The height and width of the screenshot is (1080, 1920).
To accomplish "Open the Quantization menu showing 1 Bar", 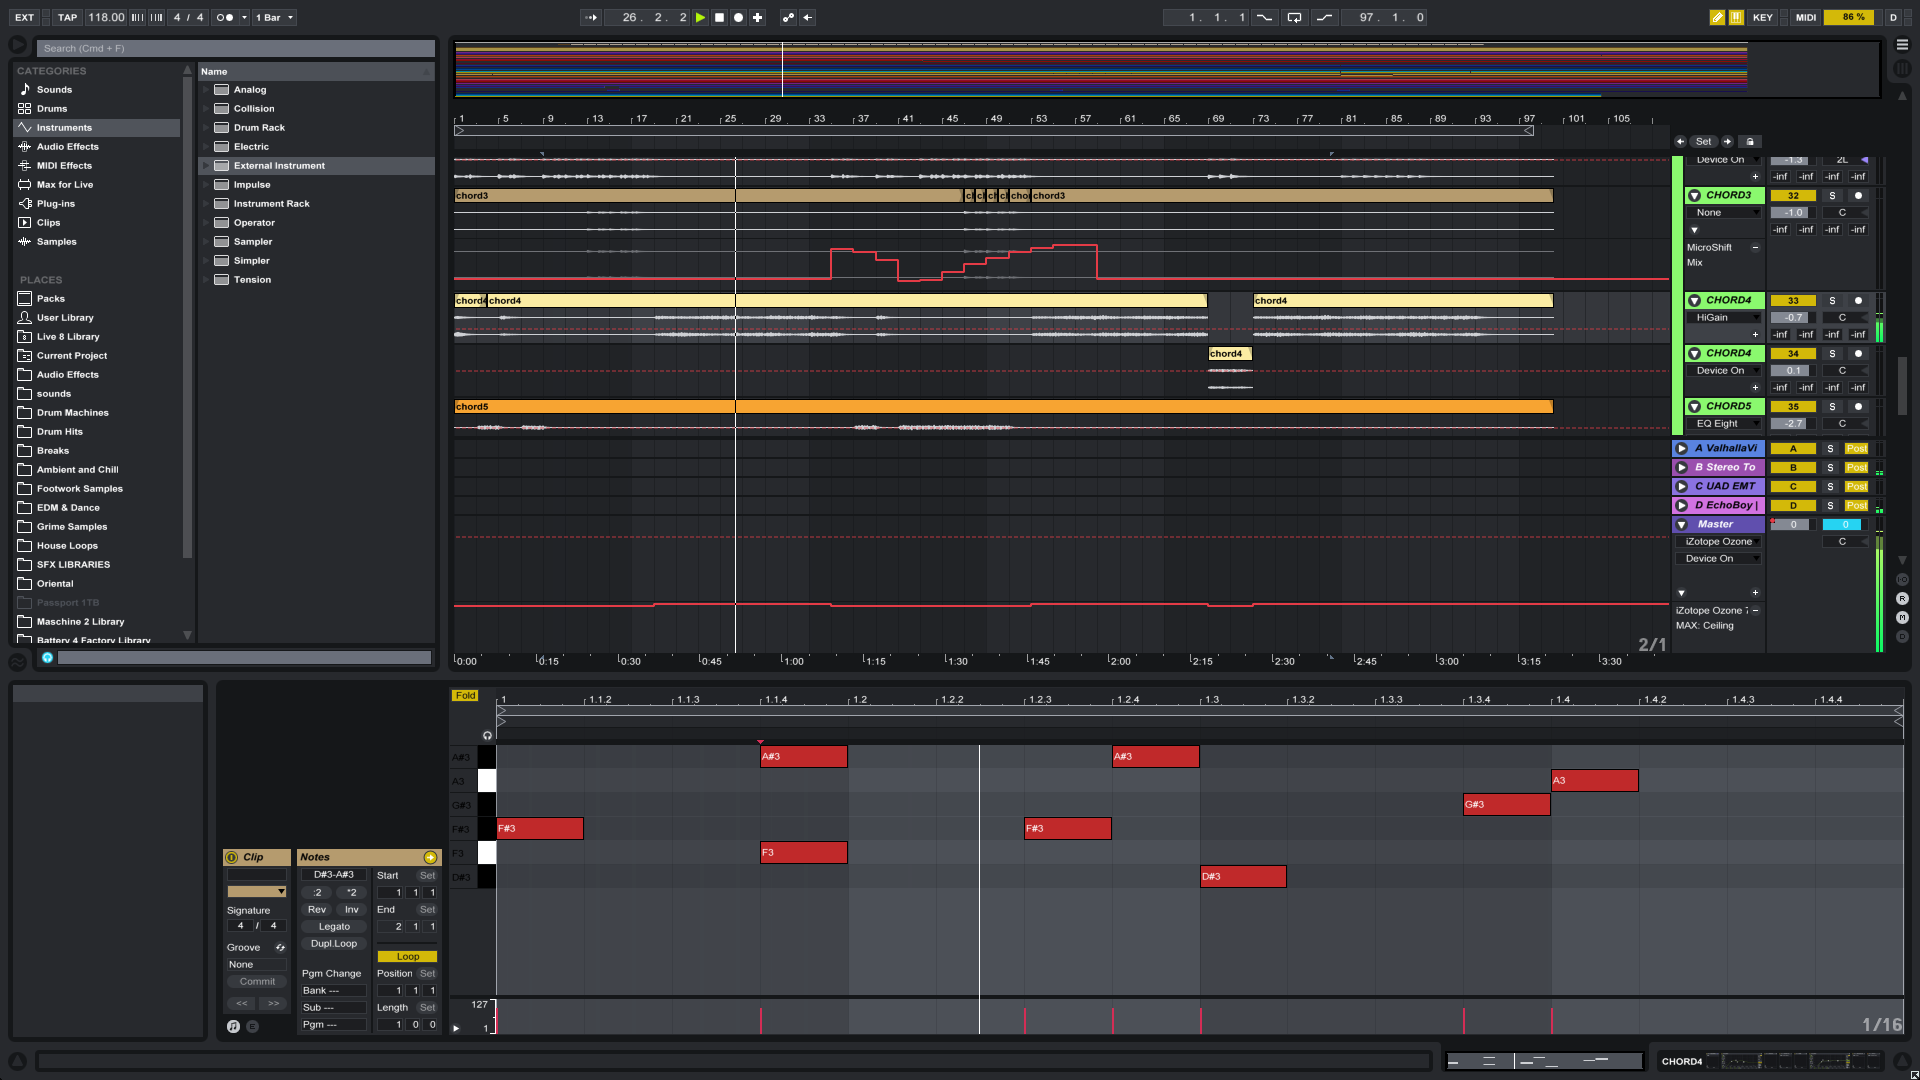I will tap(274, 17).
